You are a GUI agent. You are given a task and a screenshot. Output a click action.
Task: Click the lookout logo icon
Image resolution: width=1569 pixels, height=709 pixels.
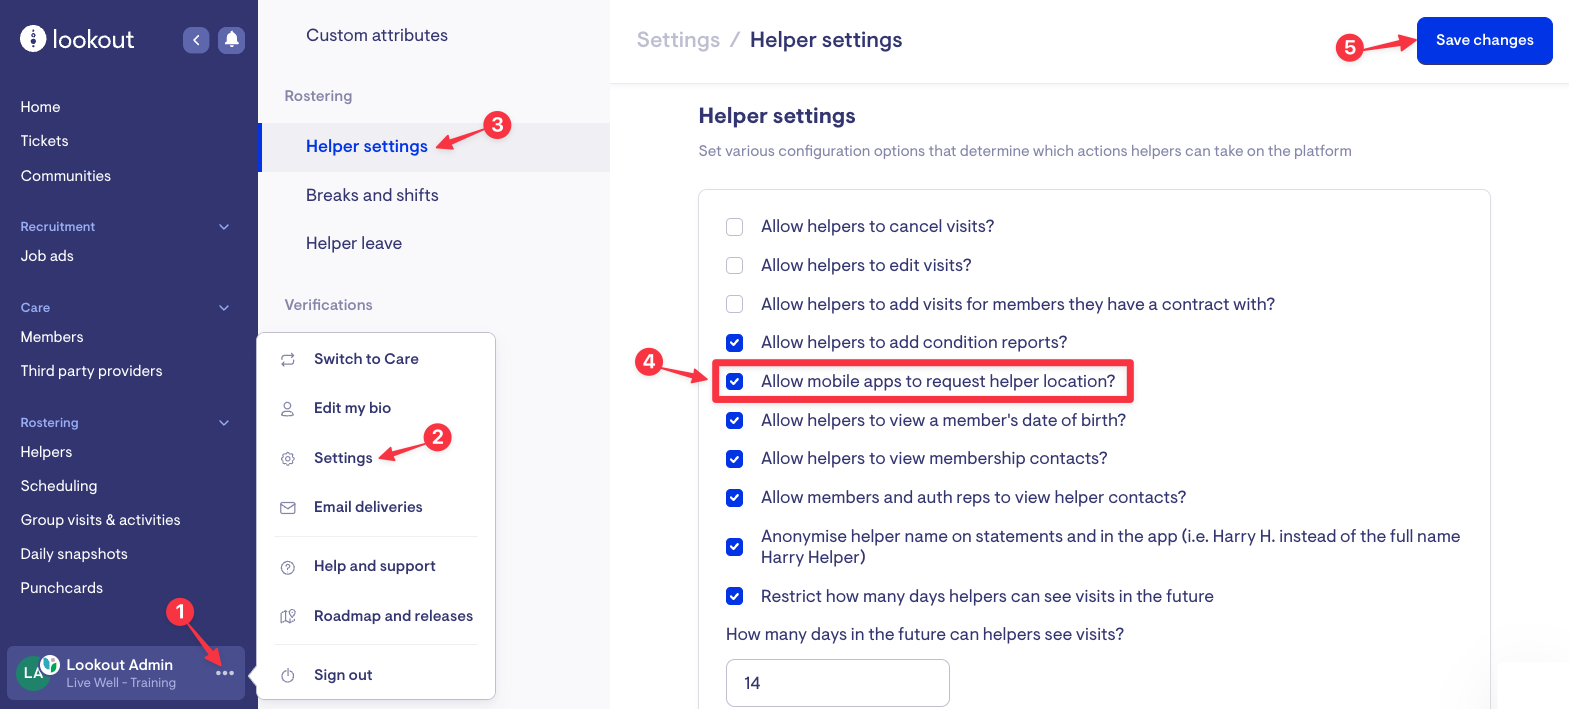pyautogui.click(x=33, y=39)
